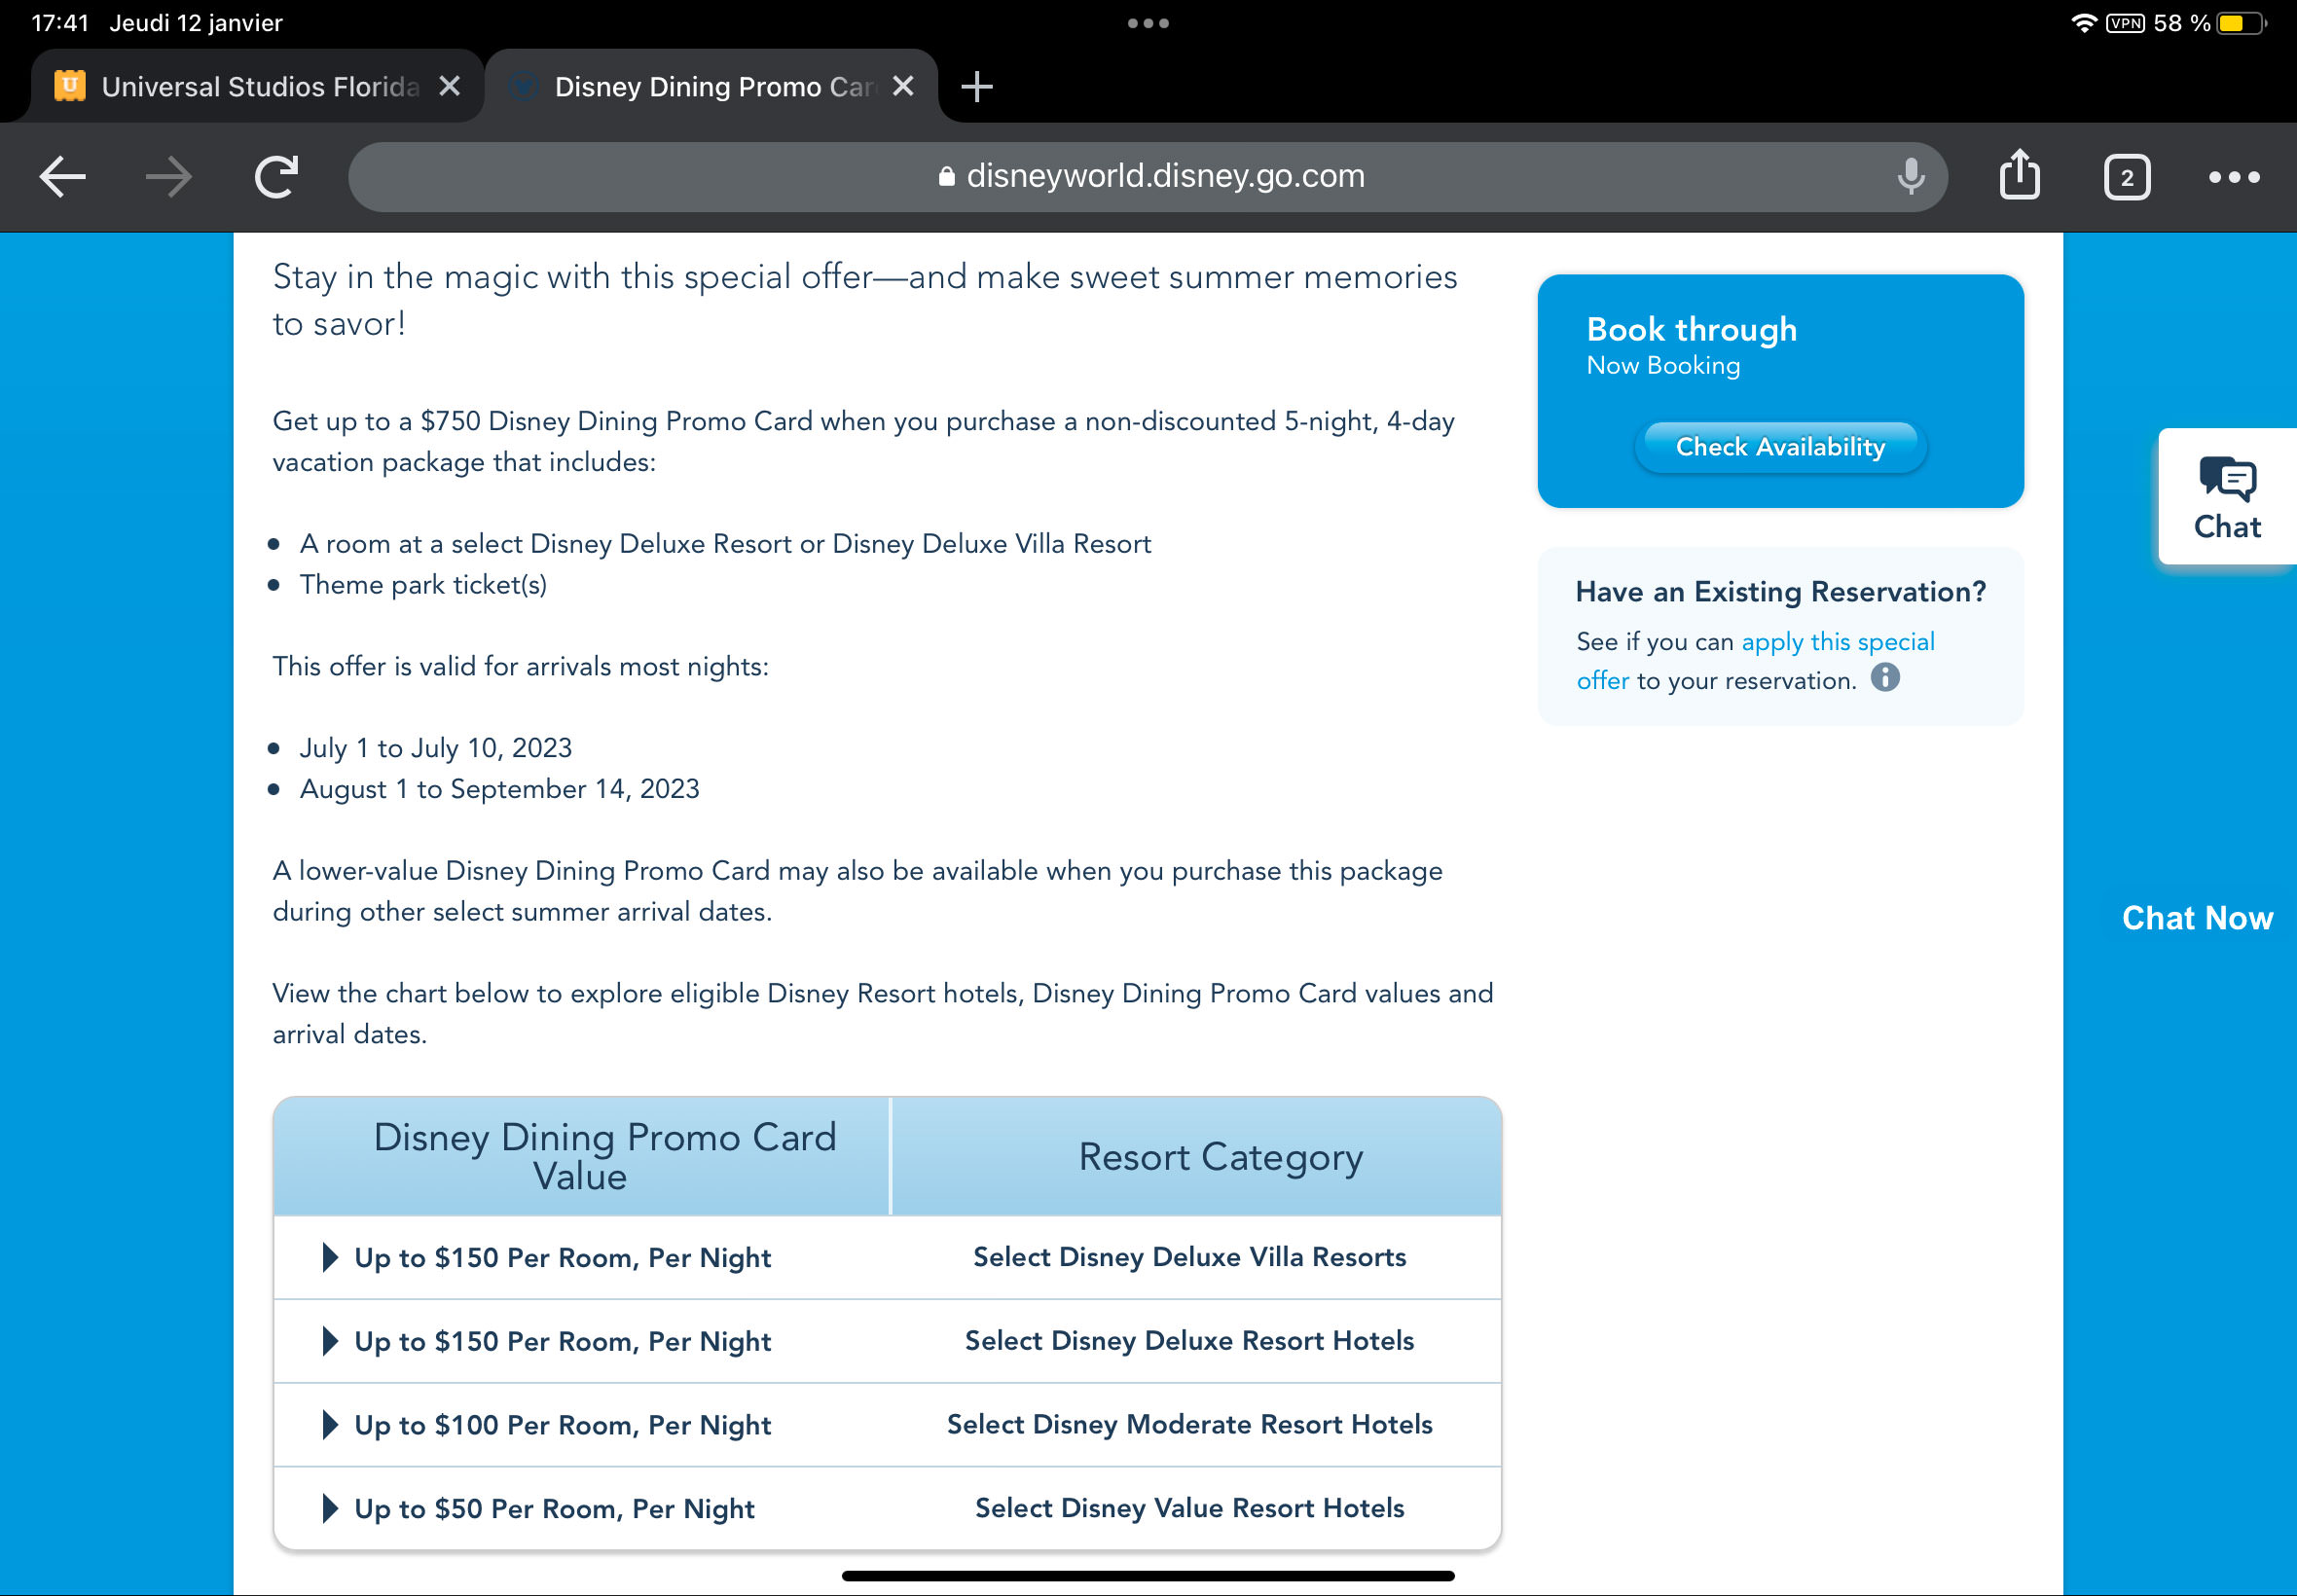Add a new tab with plus icon
2297x1596 pixels.
[x=976, y=87]
